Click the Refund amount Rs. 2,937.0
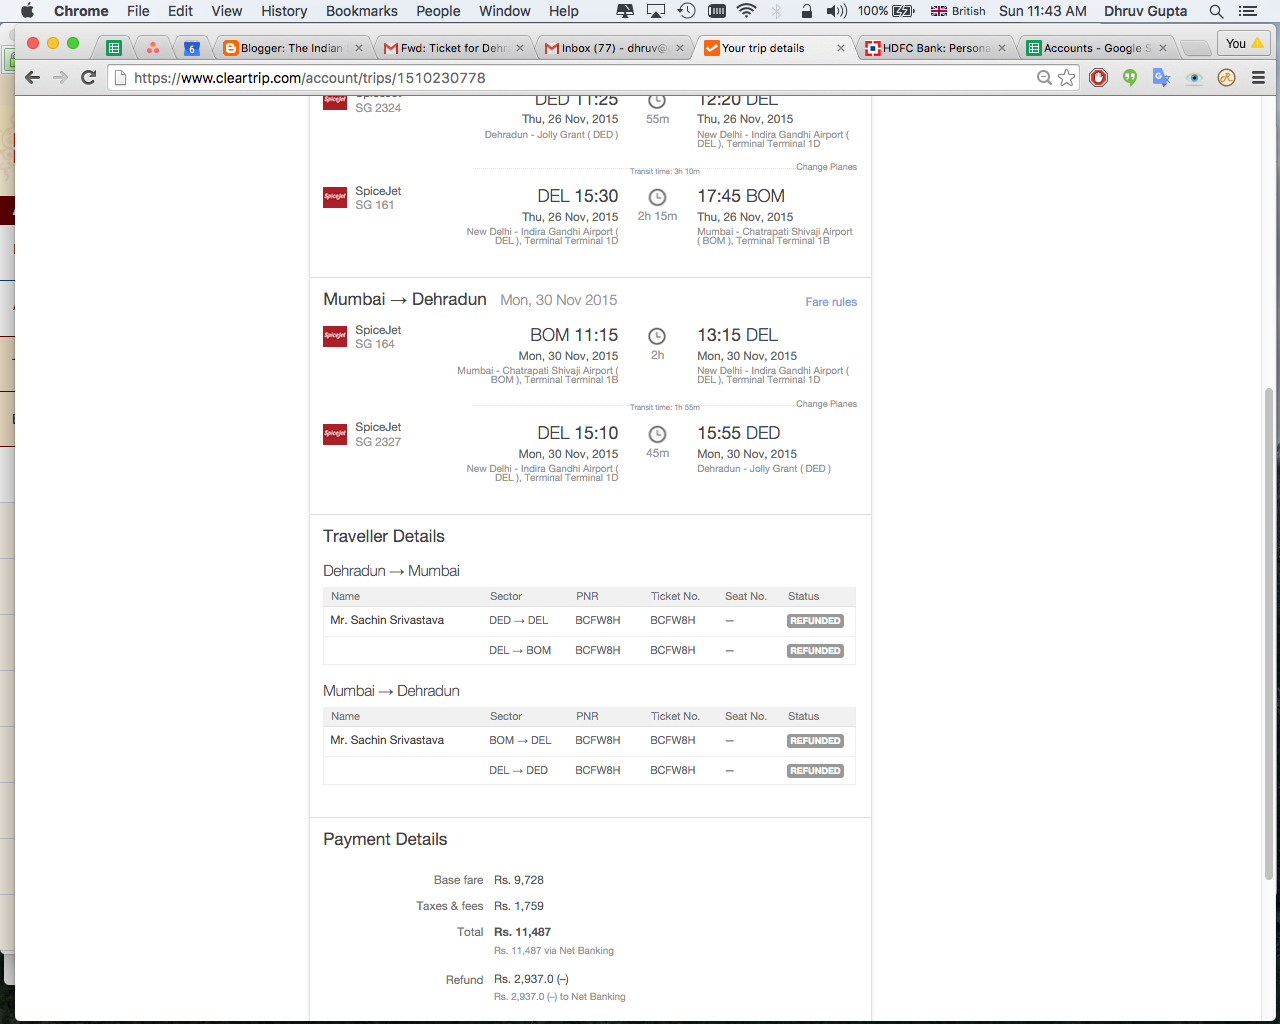Viewport: 1280px width, 1024px height. [x=531, y=979]
